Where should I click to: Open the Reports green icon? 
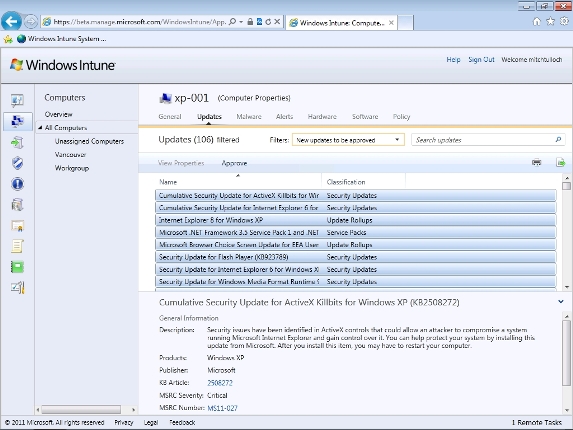coord(17,267)
